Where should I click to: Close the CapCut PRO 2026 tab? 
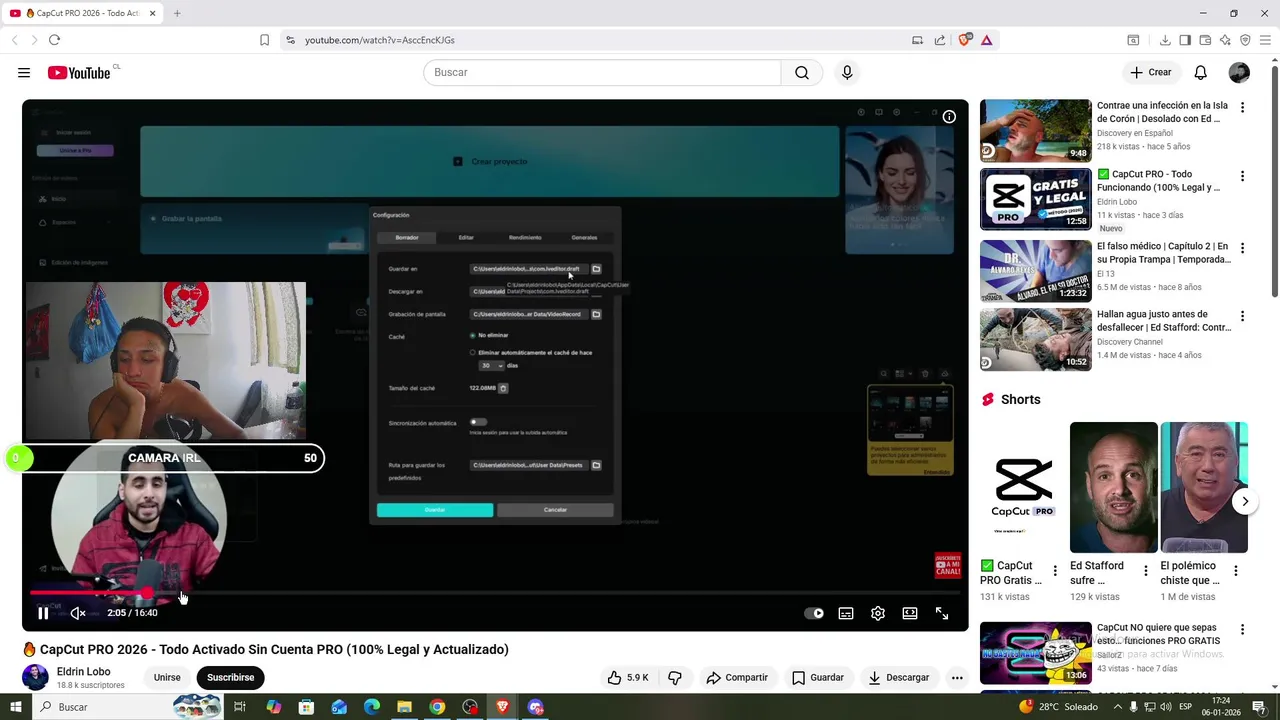tap(153, 13)
